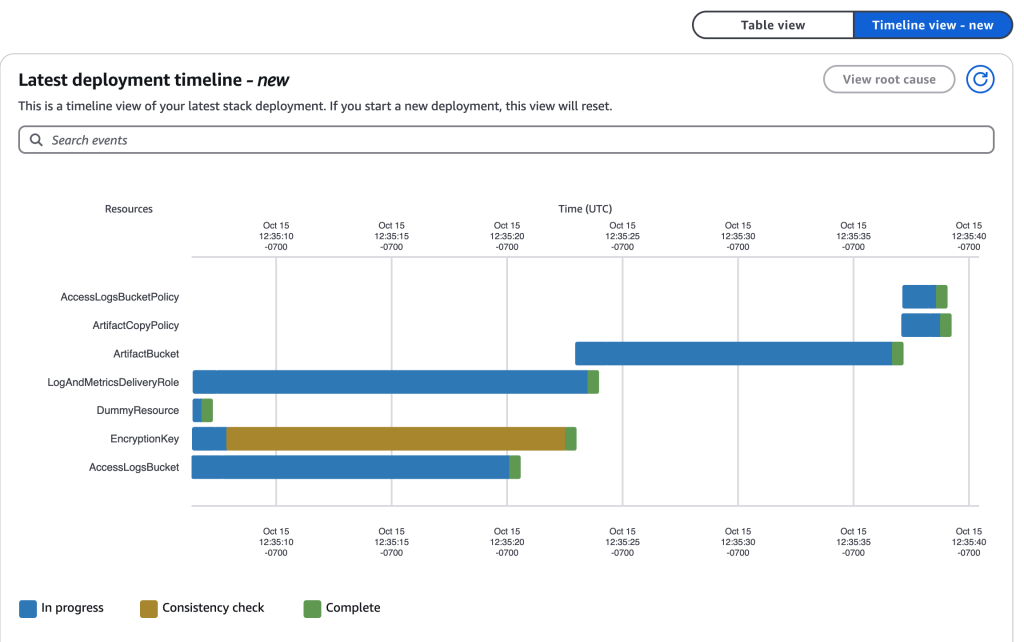Viewport: 1024px width, 642px height.
Task: Click the refresh icon to reload timeline
Action: click(980, 79)
